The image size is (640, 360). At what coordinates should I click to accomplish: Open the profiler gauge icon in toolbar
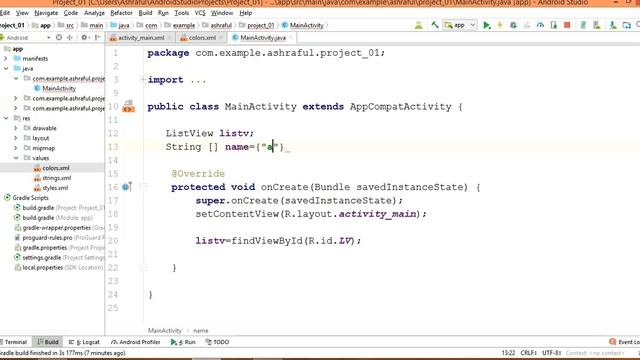pyautogui.click(x=540, y=25)
